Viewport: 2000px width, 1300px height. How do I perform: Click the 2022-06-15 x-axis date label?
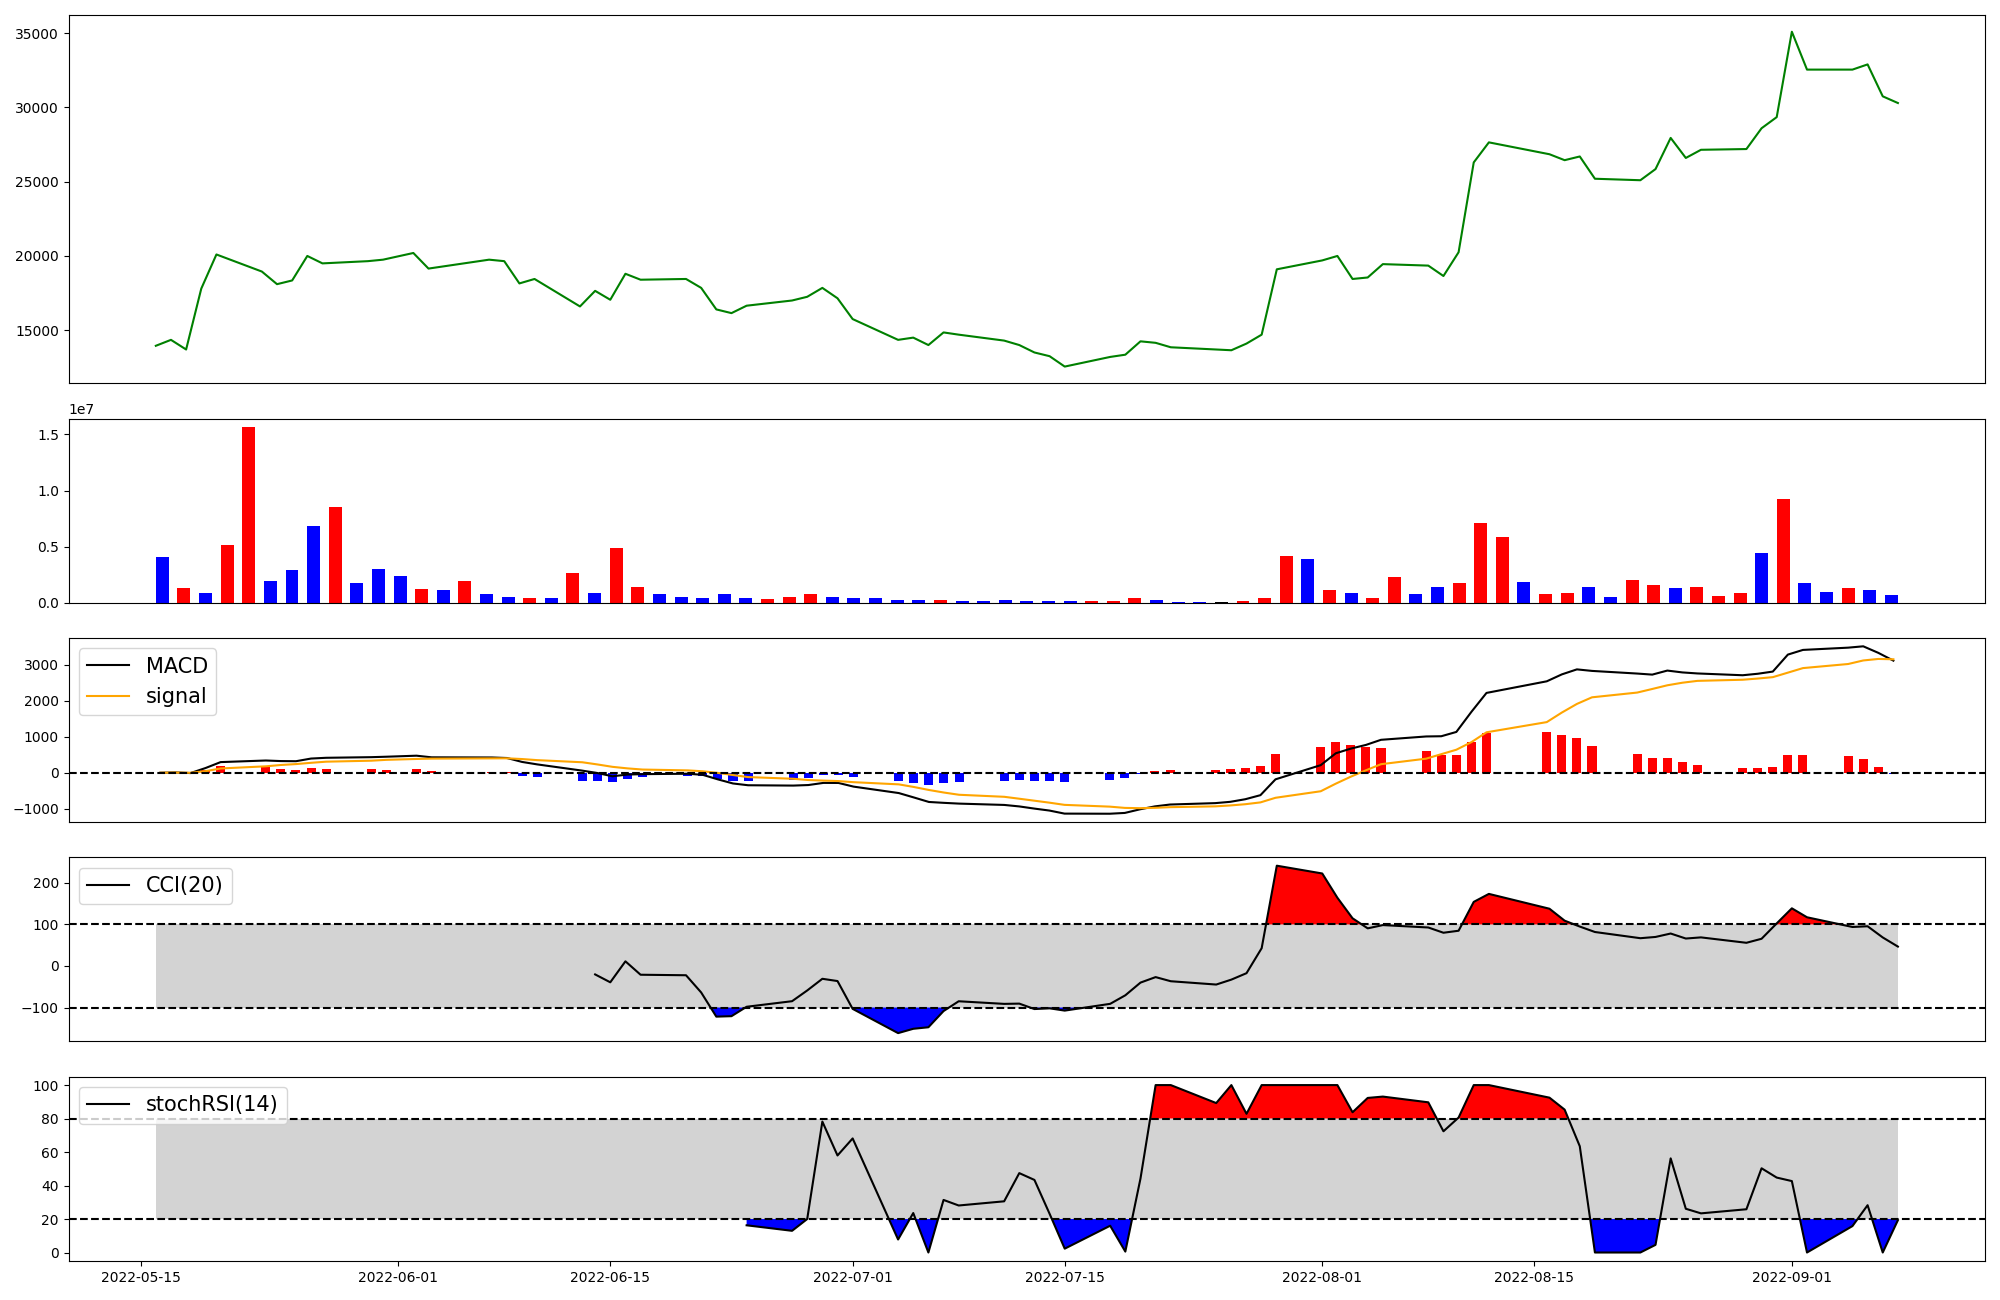[x=610, y=1277]
